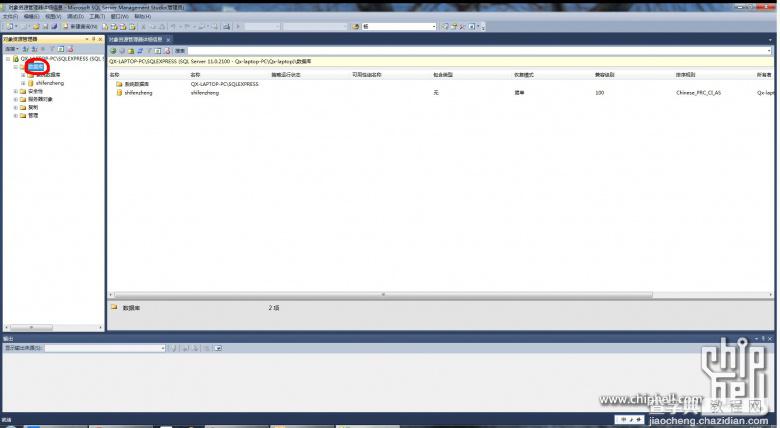
Task: Collapse the QX-LAPTOP-PC\SQLEXPRESS server node
Action: pos(8,59)
